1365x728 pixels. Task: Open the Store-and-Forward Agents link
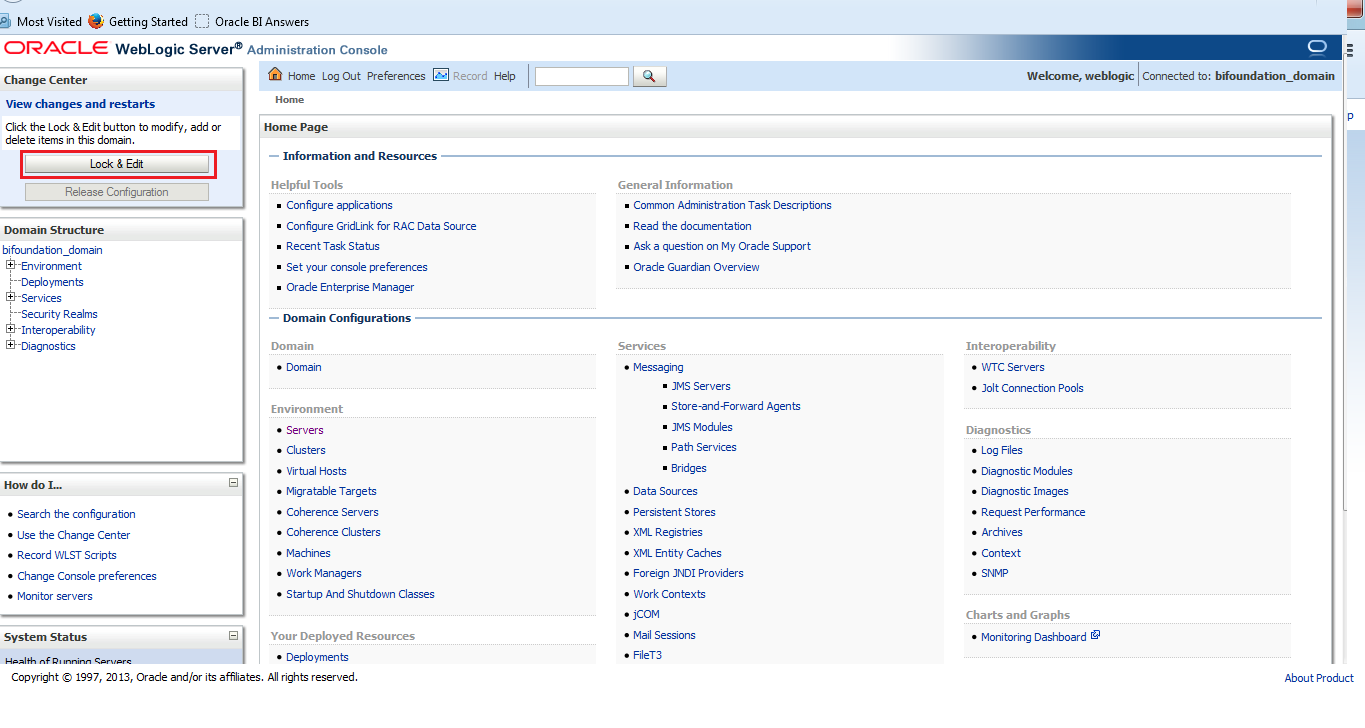736,406
